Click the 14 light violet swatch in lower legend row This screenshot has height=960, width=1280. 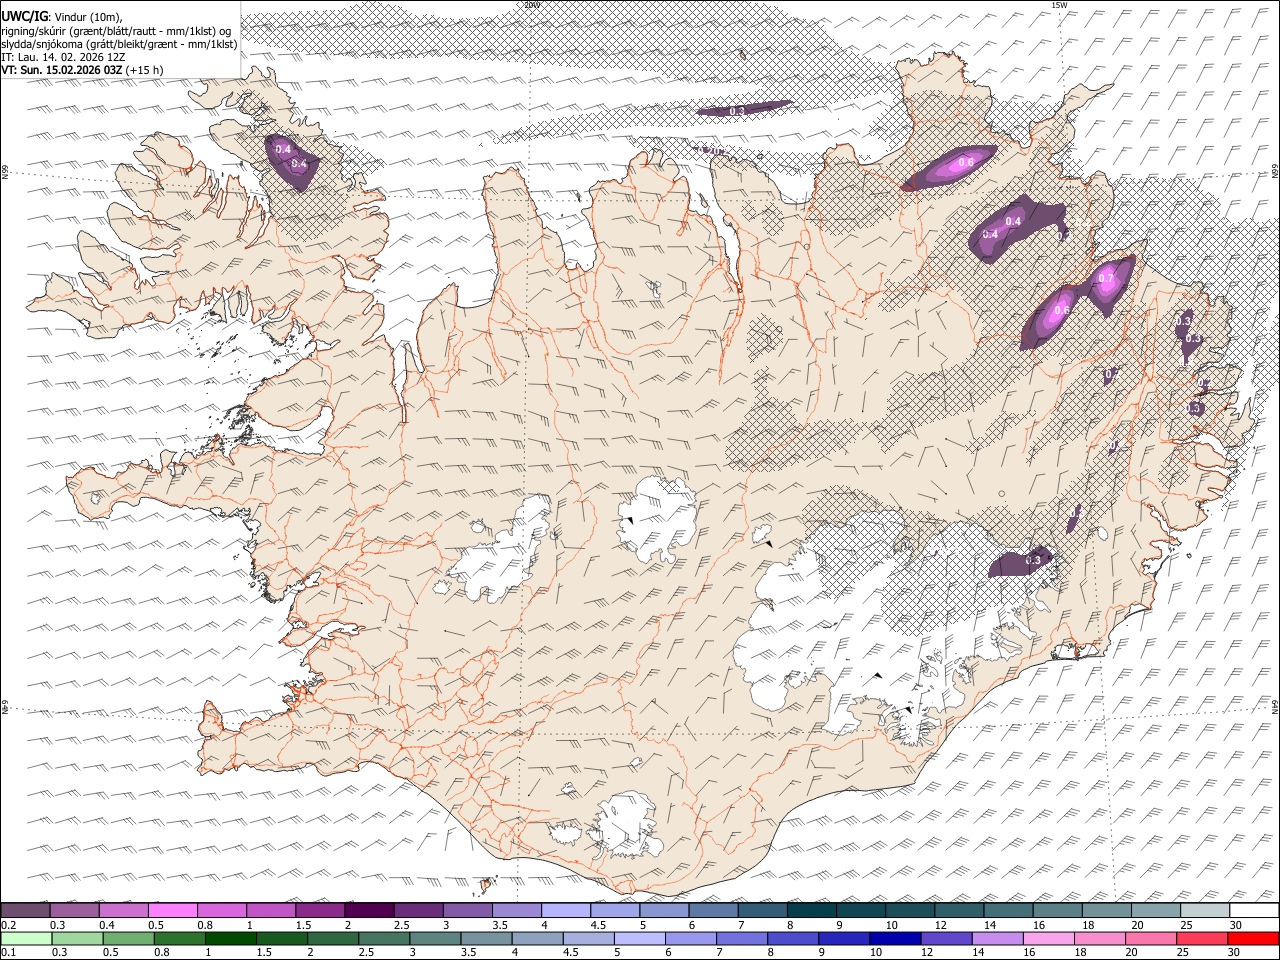[x=997, y=938]
